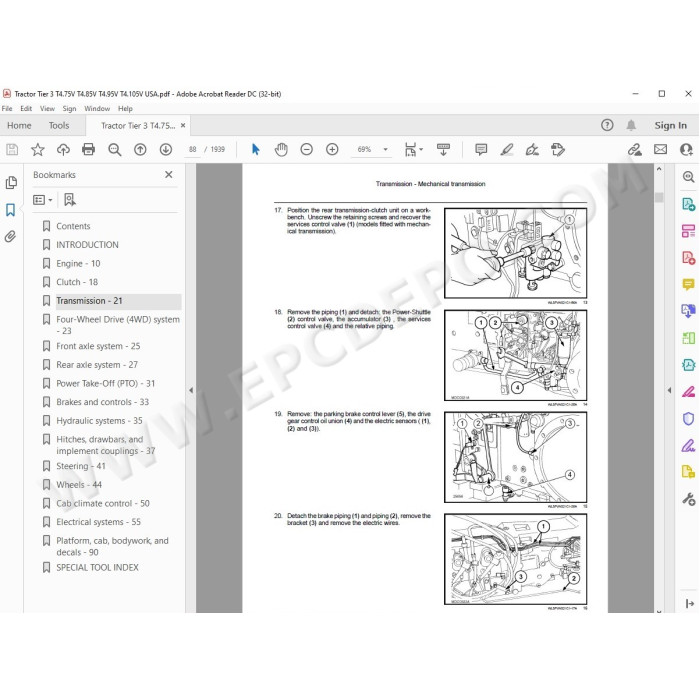Screen dimensions: 700x700
Task: Collapse the left navigation pane arrow
Action: (x=191, y=390)
